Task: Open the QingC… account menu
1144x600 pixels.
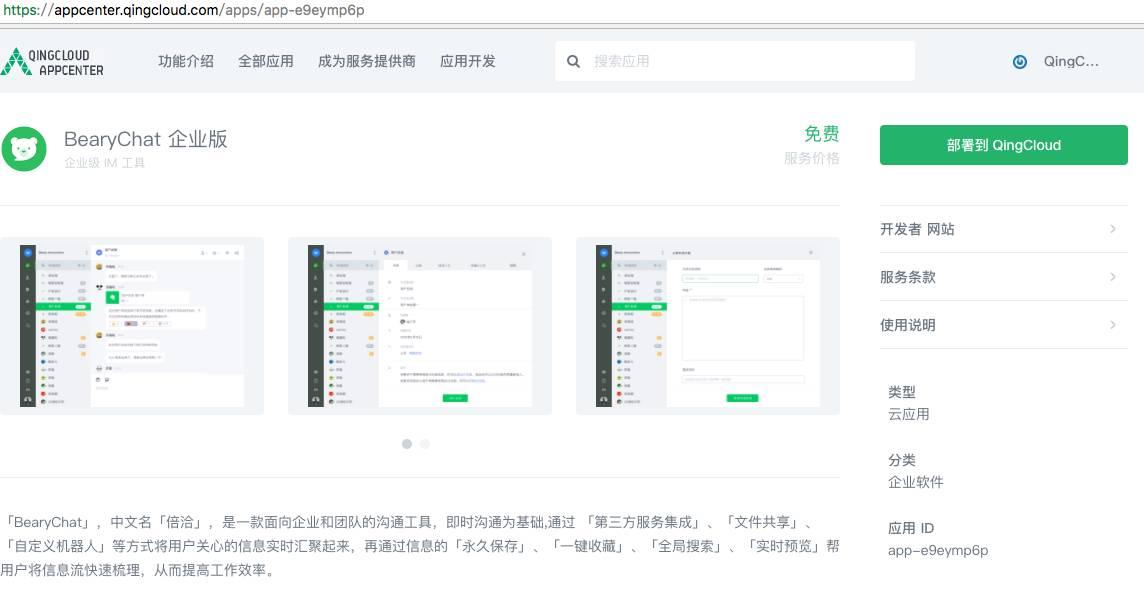Action: pos(1071,61)
